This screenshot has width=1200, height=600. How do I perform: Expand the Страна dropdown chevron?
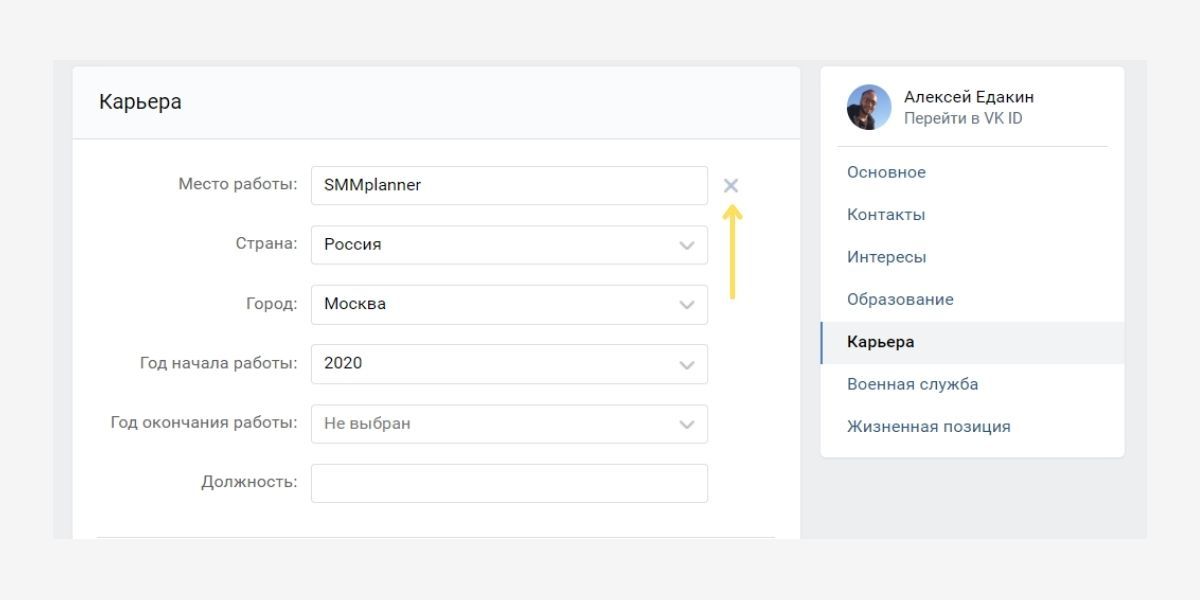point(687,245)
